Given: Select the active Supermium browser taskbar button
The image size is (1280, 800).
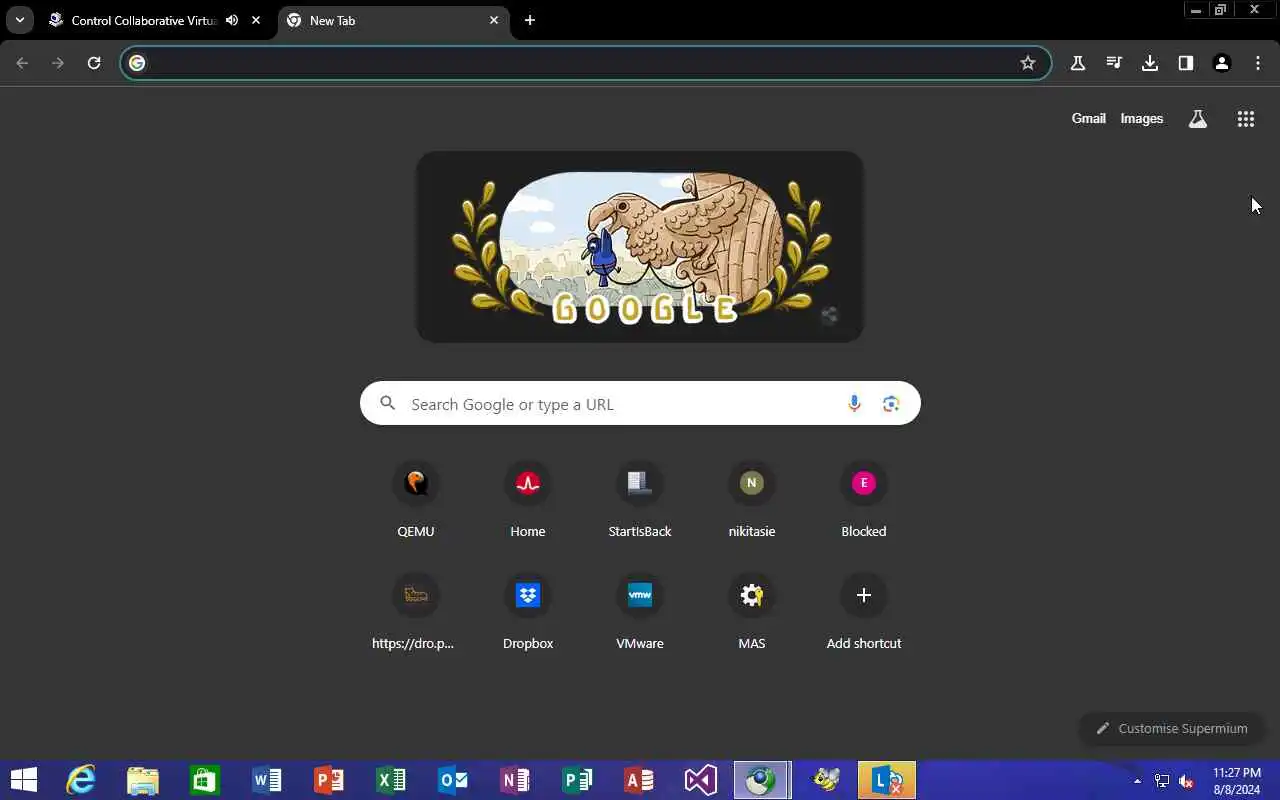Looking at the screenshot, I should 762,780.
